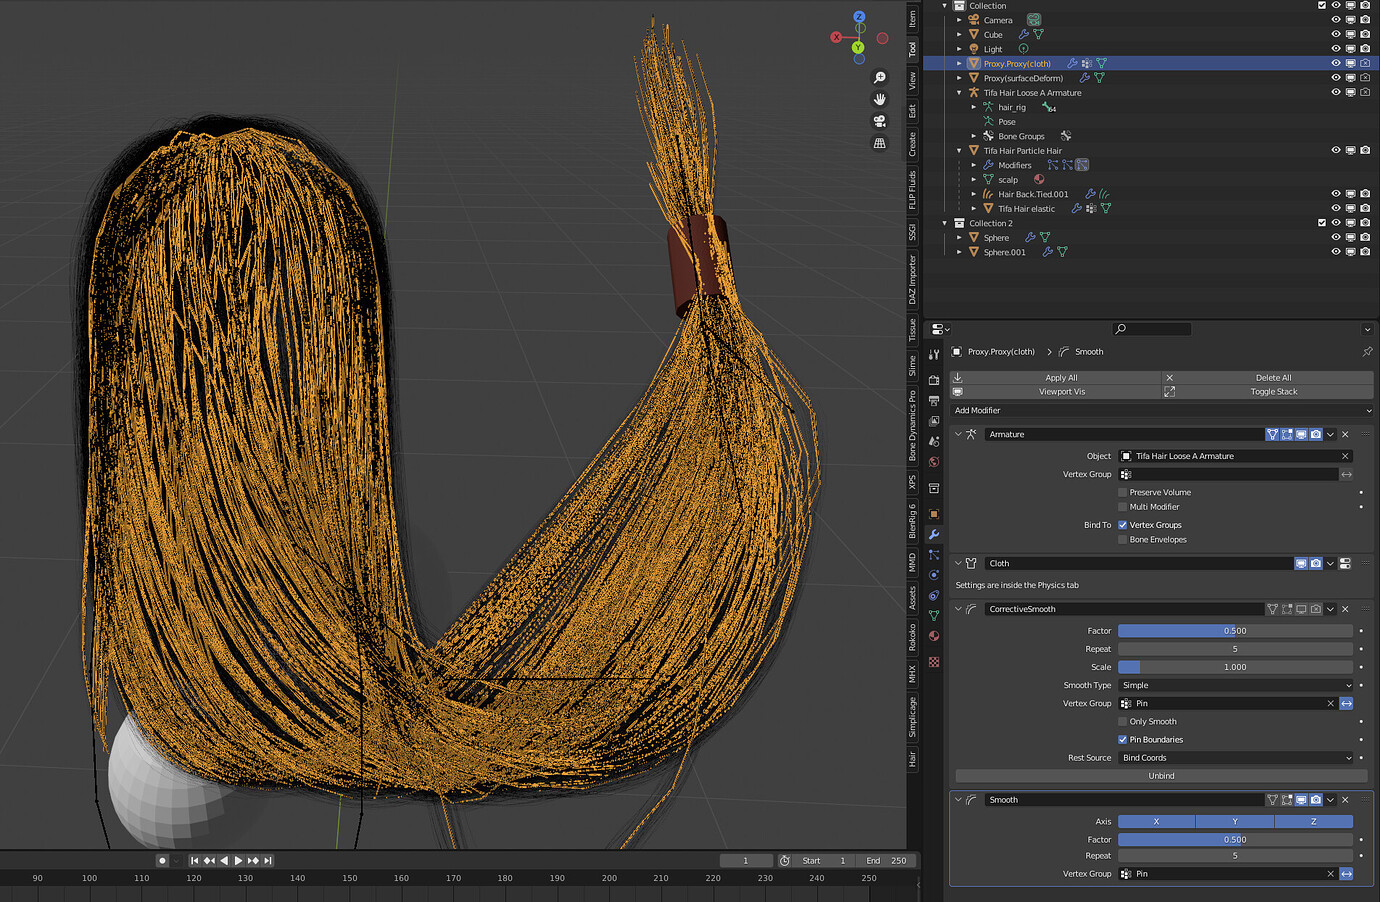This screenshot has height=902, width=1380.
Task: Collapse the Armature modifier panel
Action: pos(958,434)
